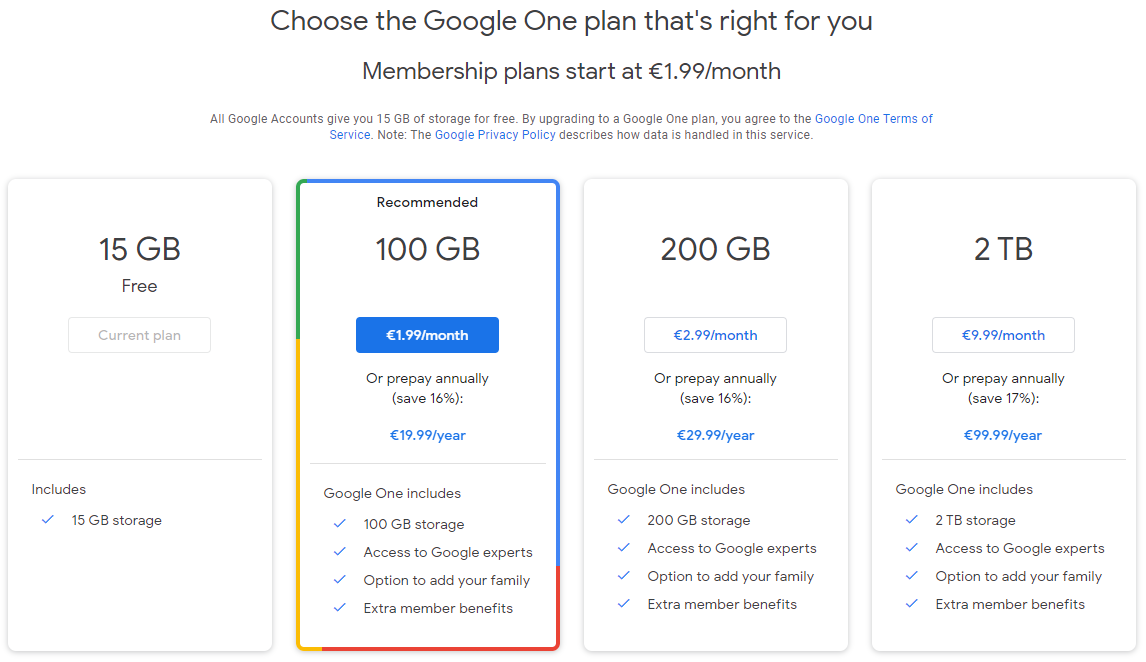
Task: Click the checkmark beside 15 GB storage
Action: click(48, 520)
